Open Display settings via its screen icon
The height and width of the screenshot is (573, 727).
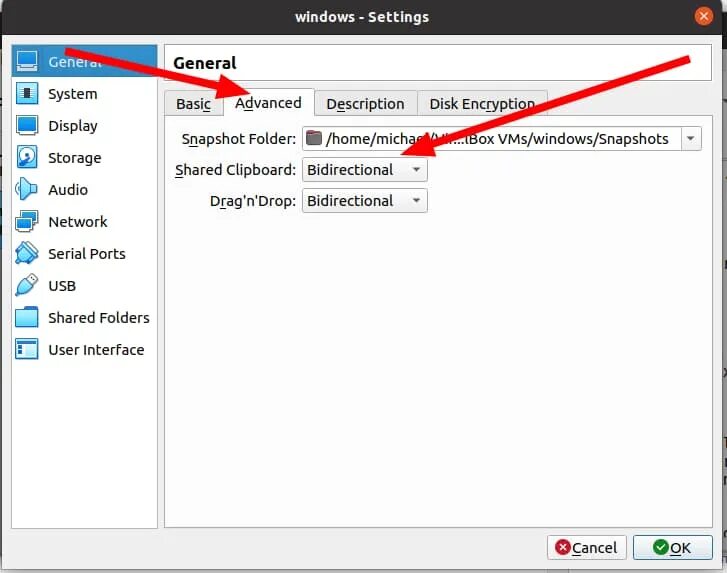28,126
